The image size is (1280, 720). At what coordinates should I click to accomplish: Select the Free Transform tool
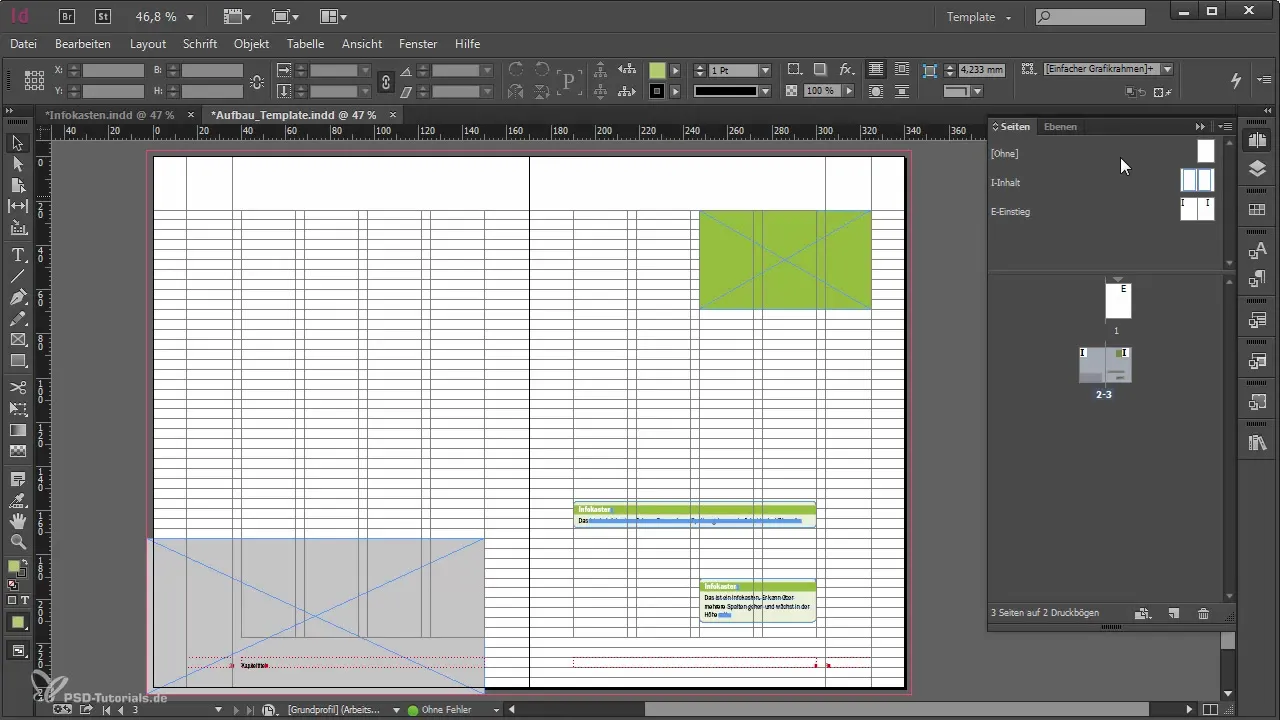18,408
